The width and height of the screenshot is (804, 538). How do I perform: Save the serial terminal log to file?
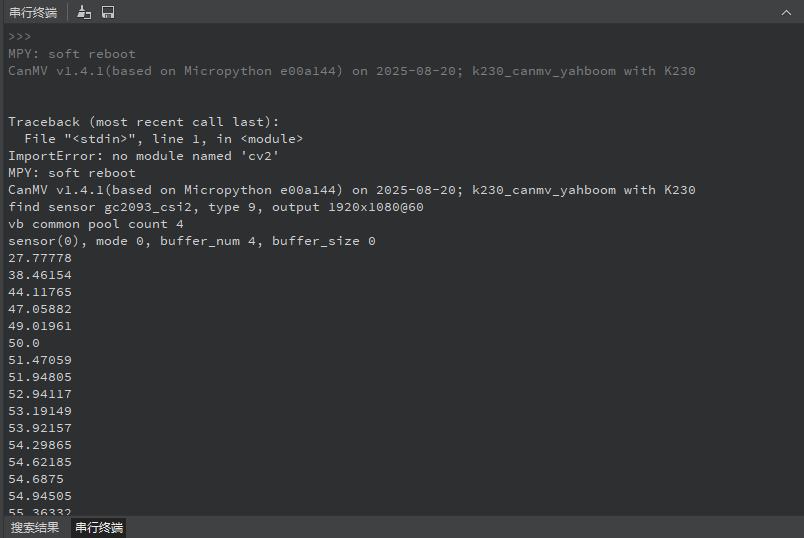tap(108, 12)
